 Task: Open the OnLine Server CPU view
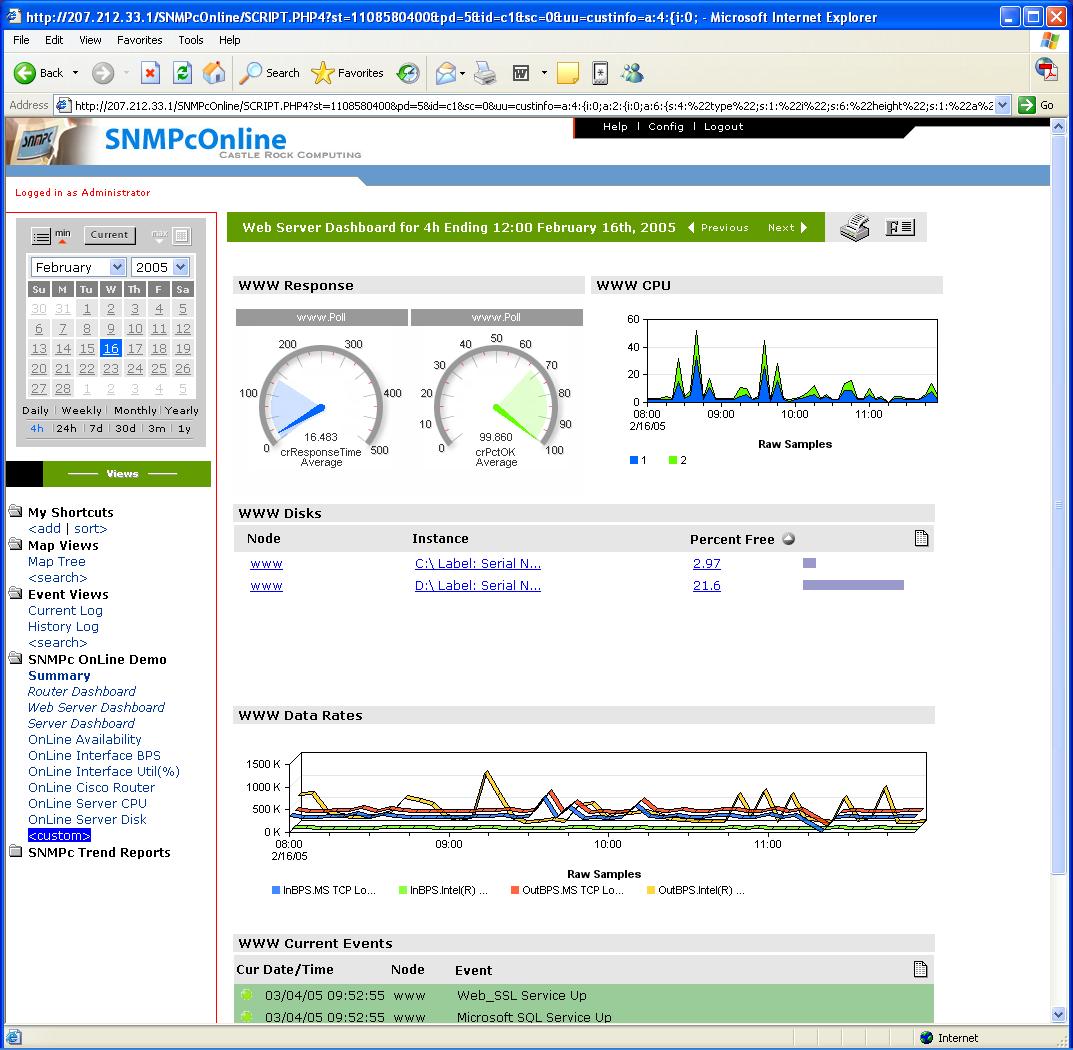point(87,804)
